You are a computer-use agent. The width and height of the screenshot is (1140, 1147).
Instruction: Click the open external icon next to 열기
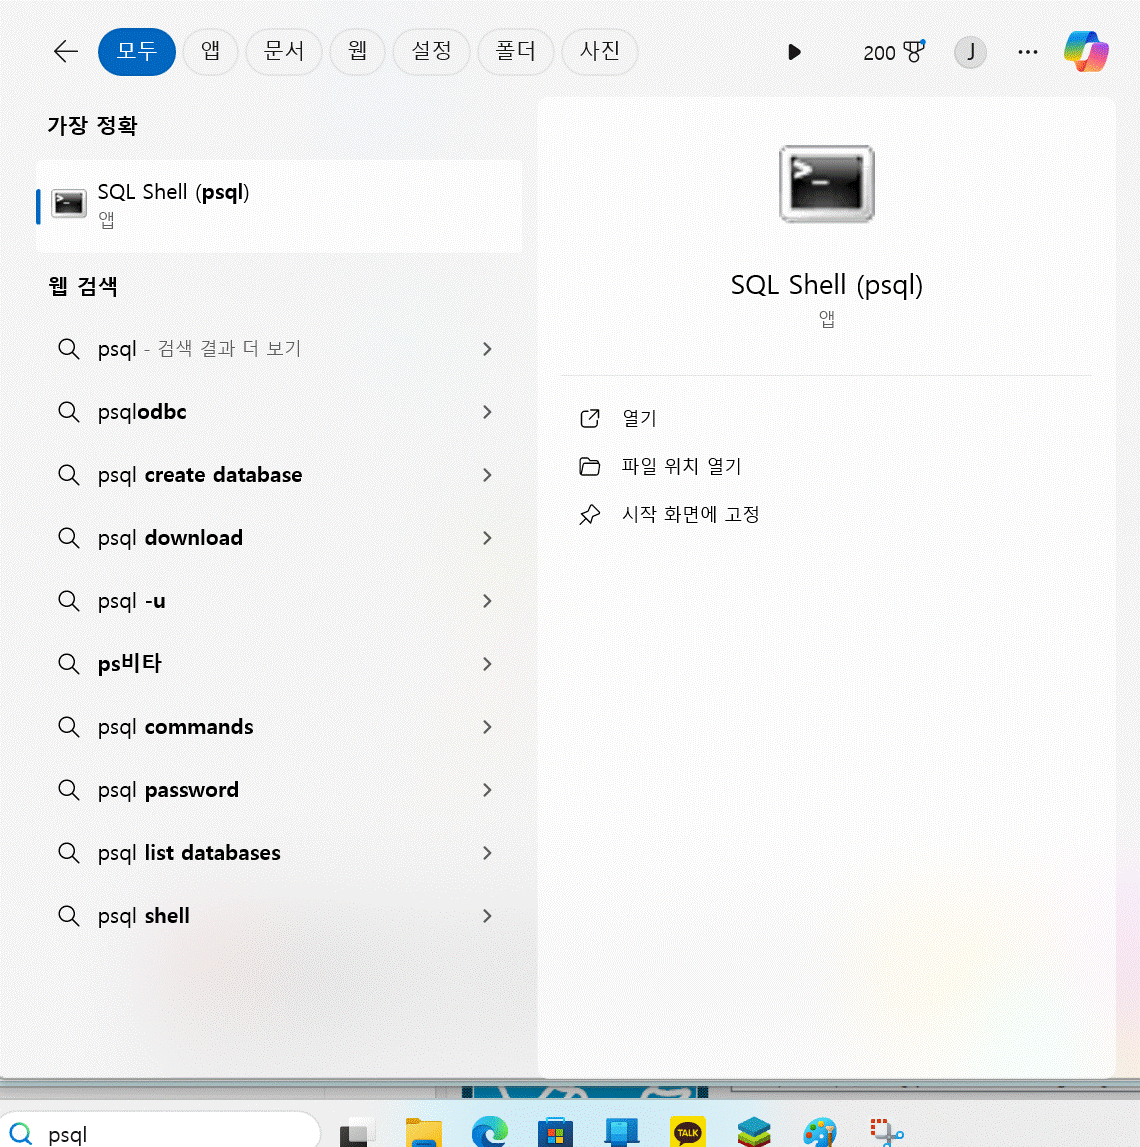click(590, 418)
